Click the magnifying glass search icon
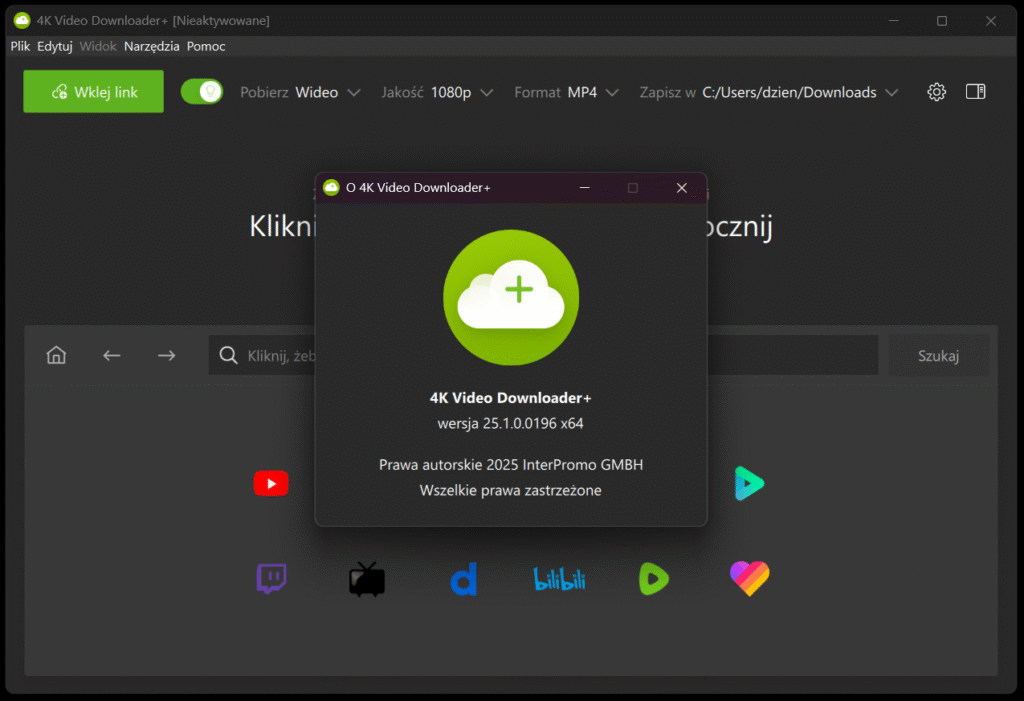 click(228, 355)
